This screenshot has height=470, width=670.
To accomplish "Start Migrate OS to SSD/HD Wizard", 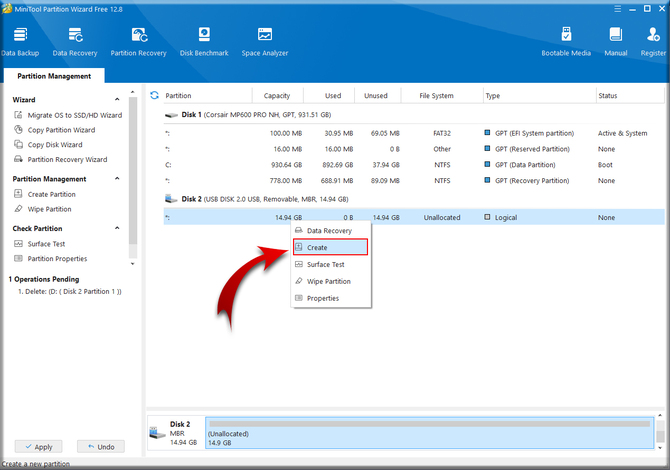I will coord(68,115).
